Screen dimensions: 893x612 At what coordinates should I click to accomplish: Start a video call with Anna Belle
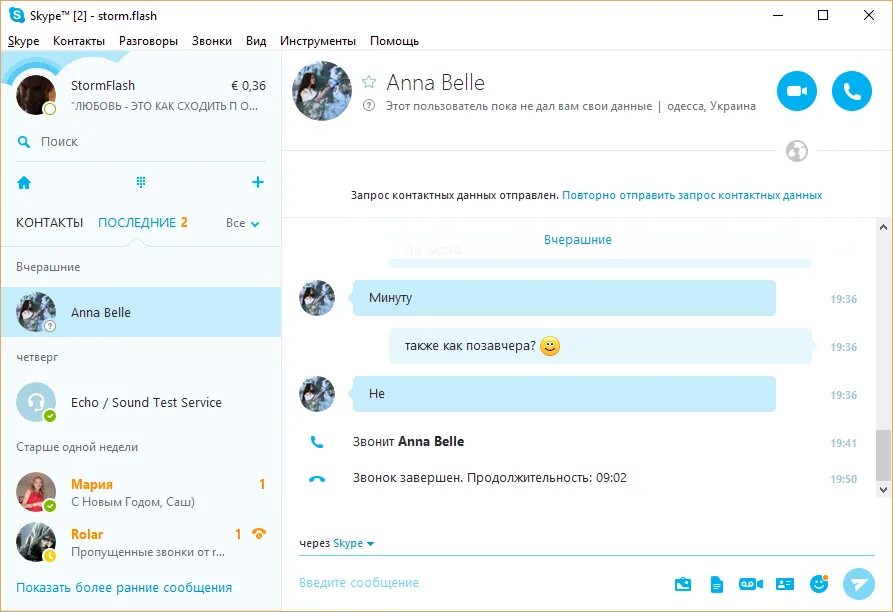[x=797, y=91]
